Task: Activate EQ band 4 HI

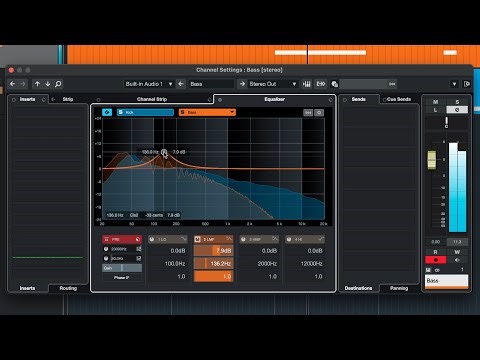Action: (x=289, y=239)
